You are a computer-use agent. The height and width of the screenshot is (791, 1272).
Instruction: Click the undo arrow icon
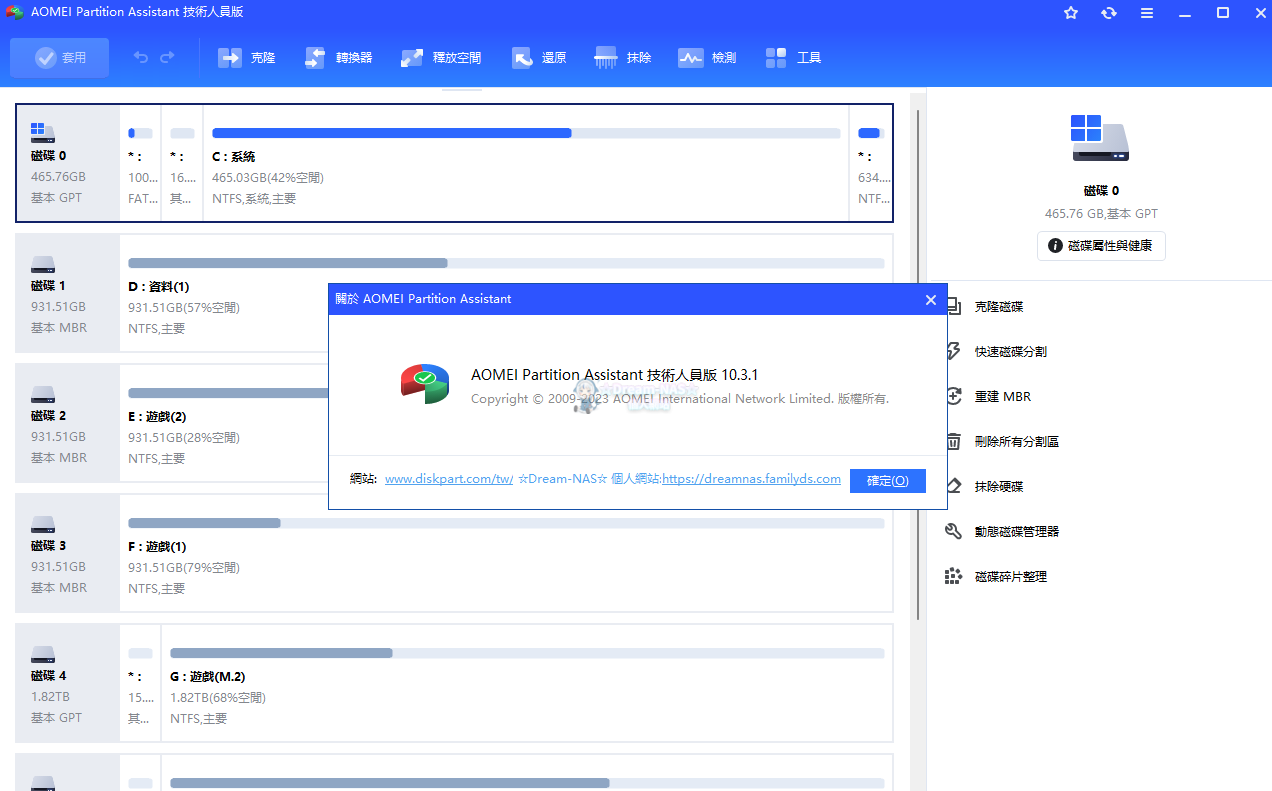pyautogui.click(x=140, y=57)
